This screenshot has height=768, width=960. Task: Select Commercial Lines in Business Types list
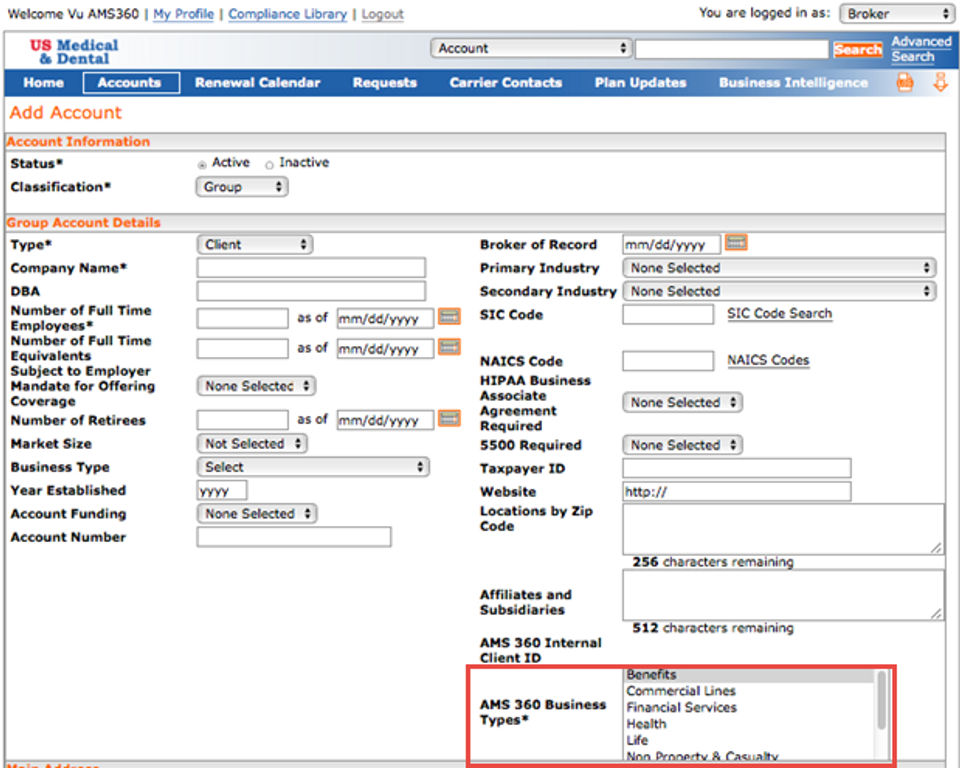(749, 691)
